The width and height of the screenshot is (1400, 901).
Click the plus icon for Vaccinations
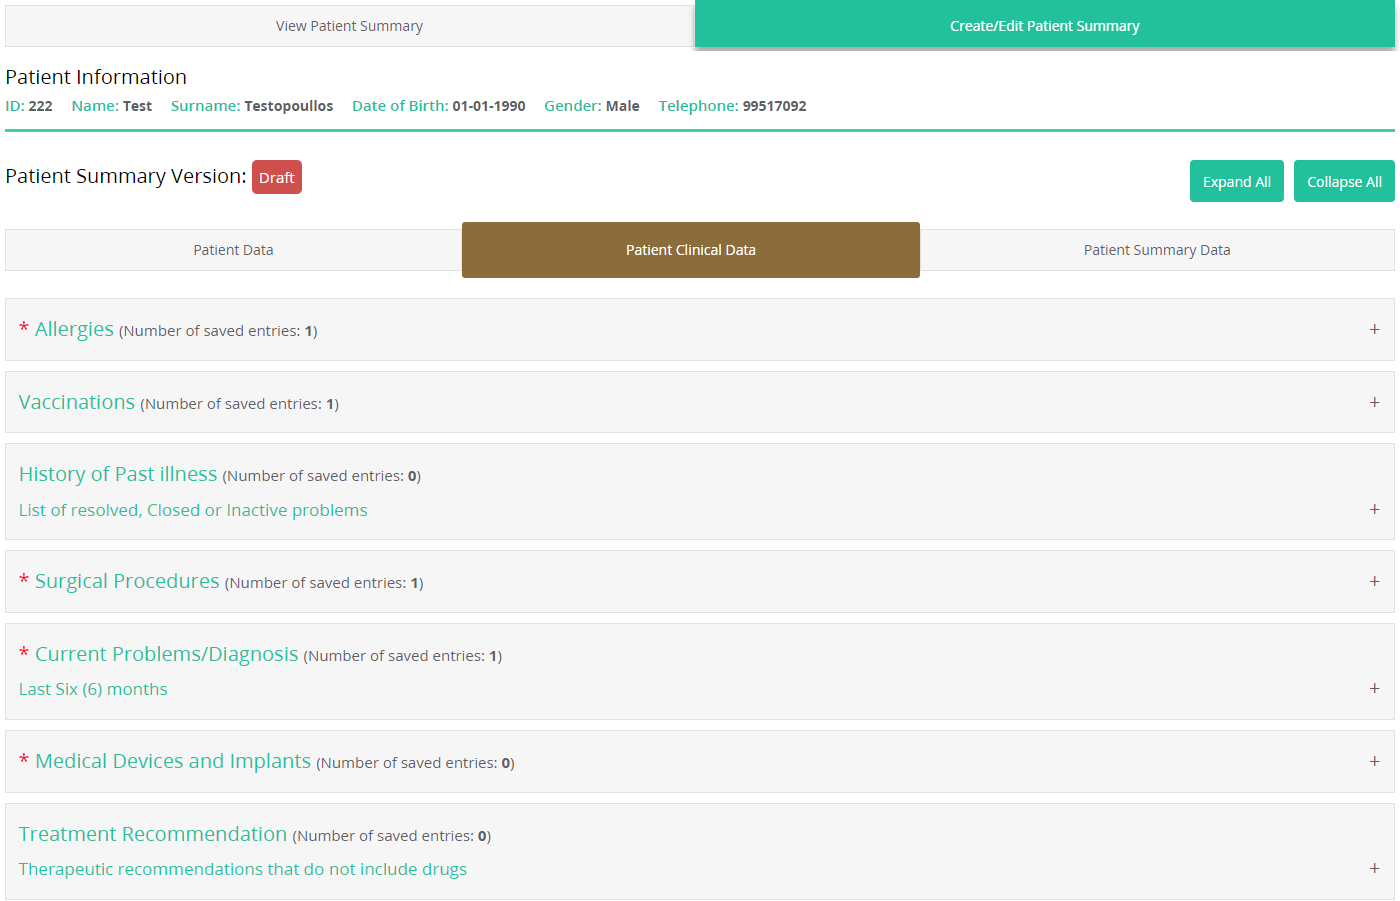(1374, 402)
